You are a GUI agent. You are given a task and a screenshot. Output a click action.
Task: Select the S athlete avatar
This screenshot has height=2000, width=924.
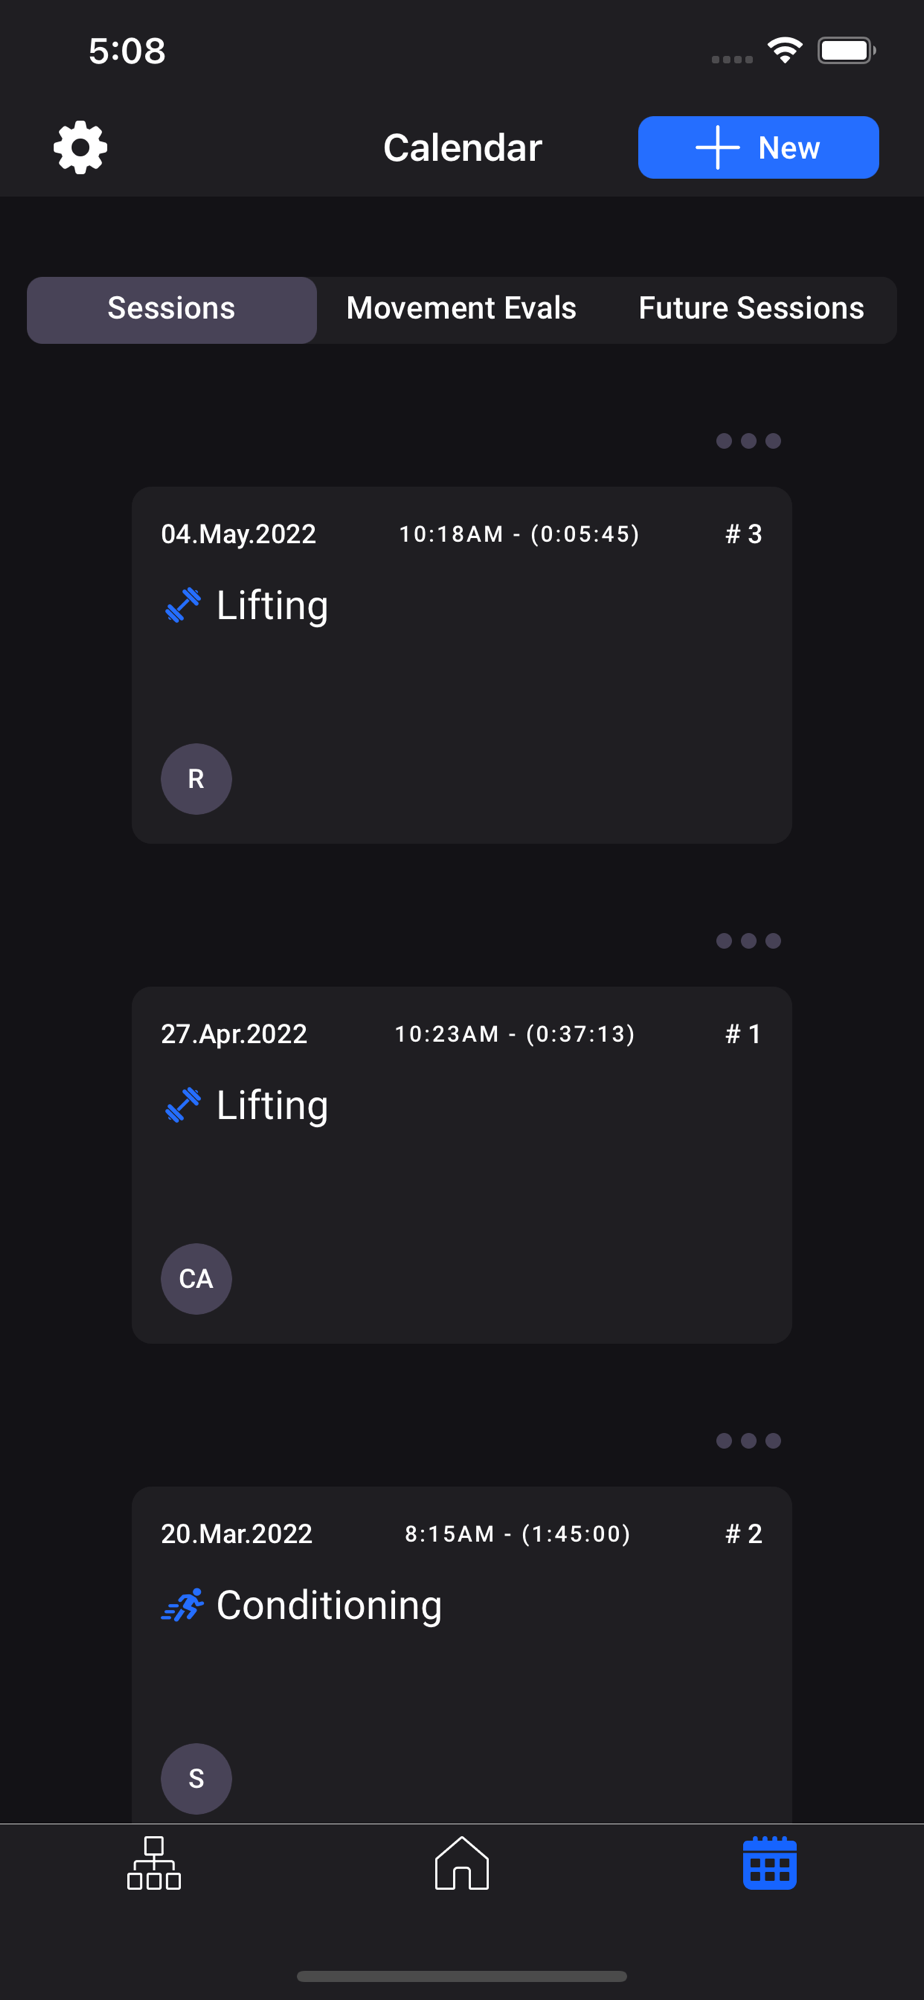pyautogui.click(x=196, y=1779)
